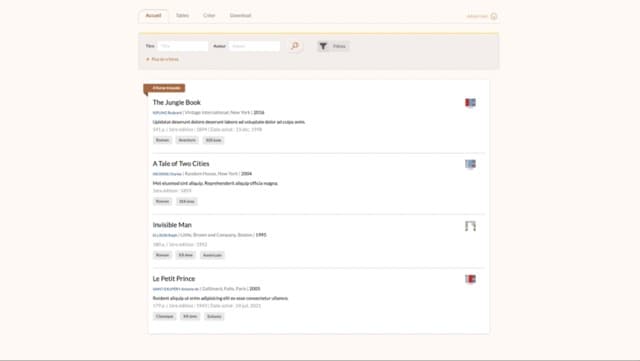The image size is (640, 361).
Task: Open the Accueil tab
Action: coord(153,16)
